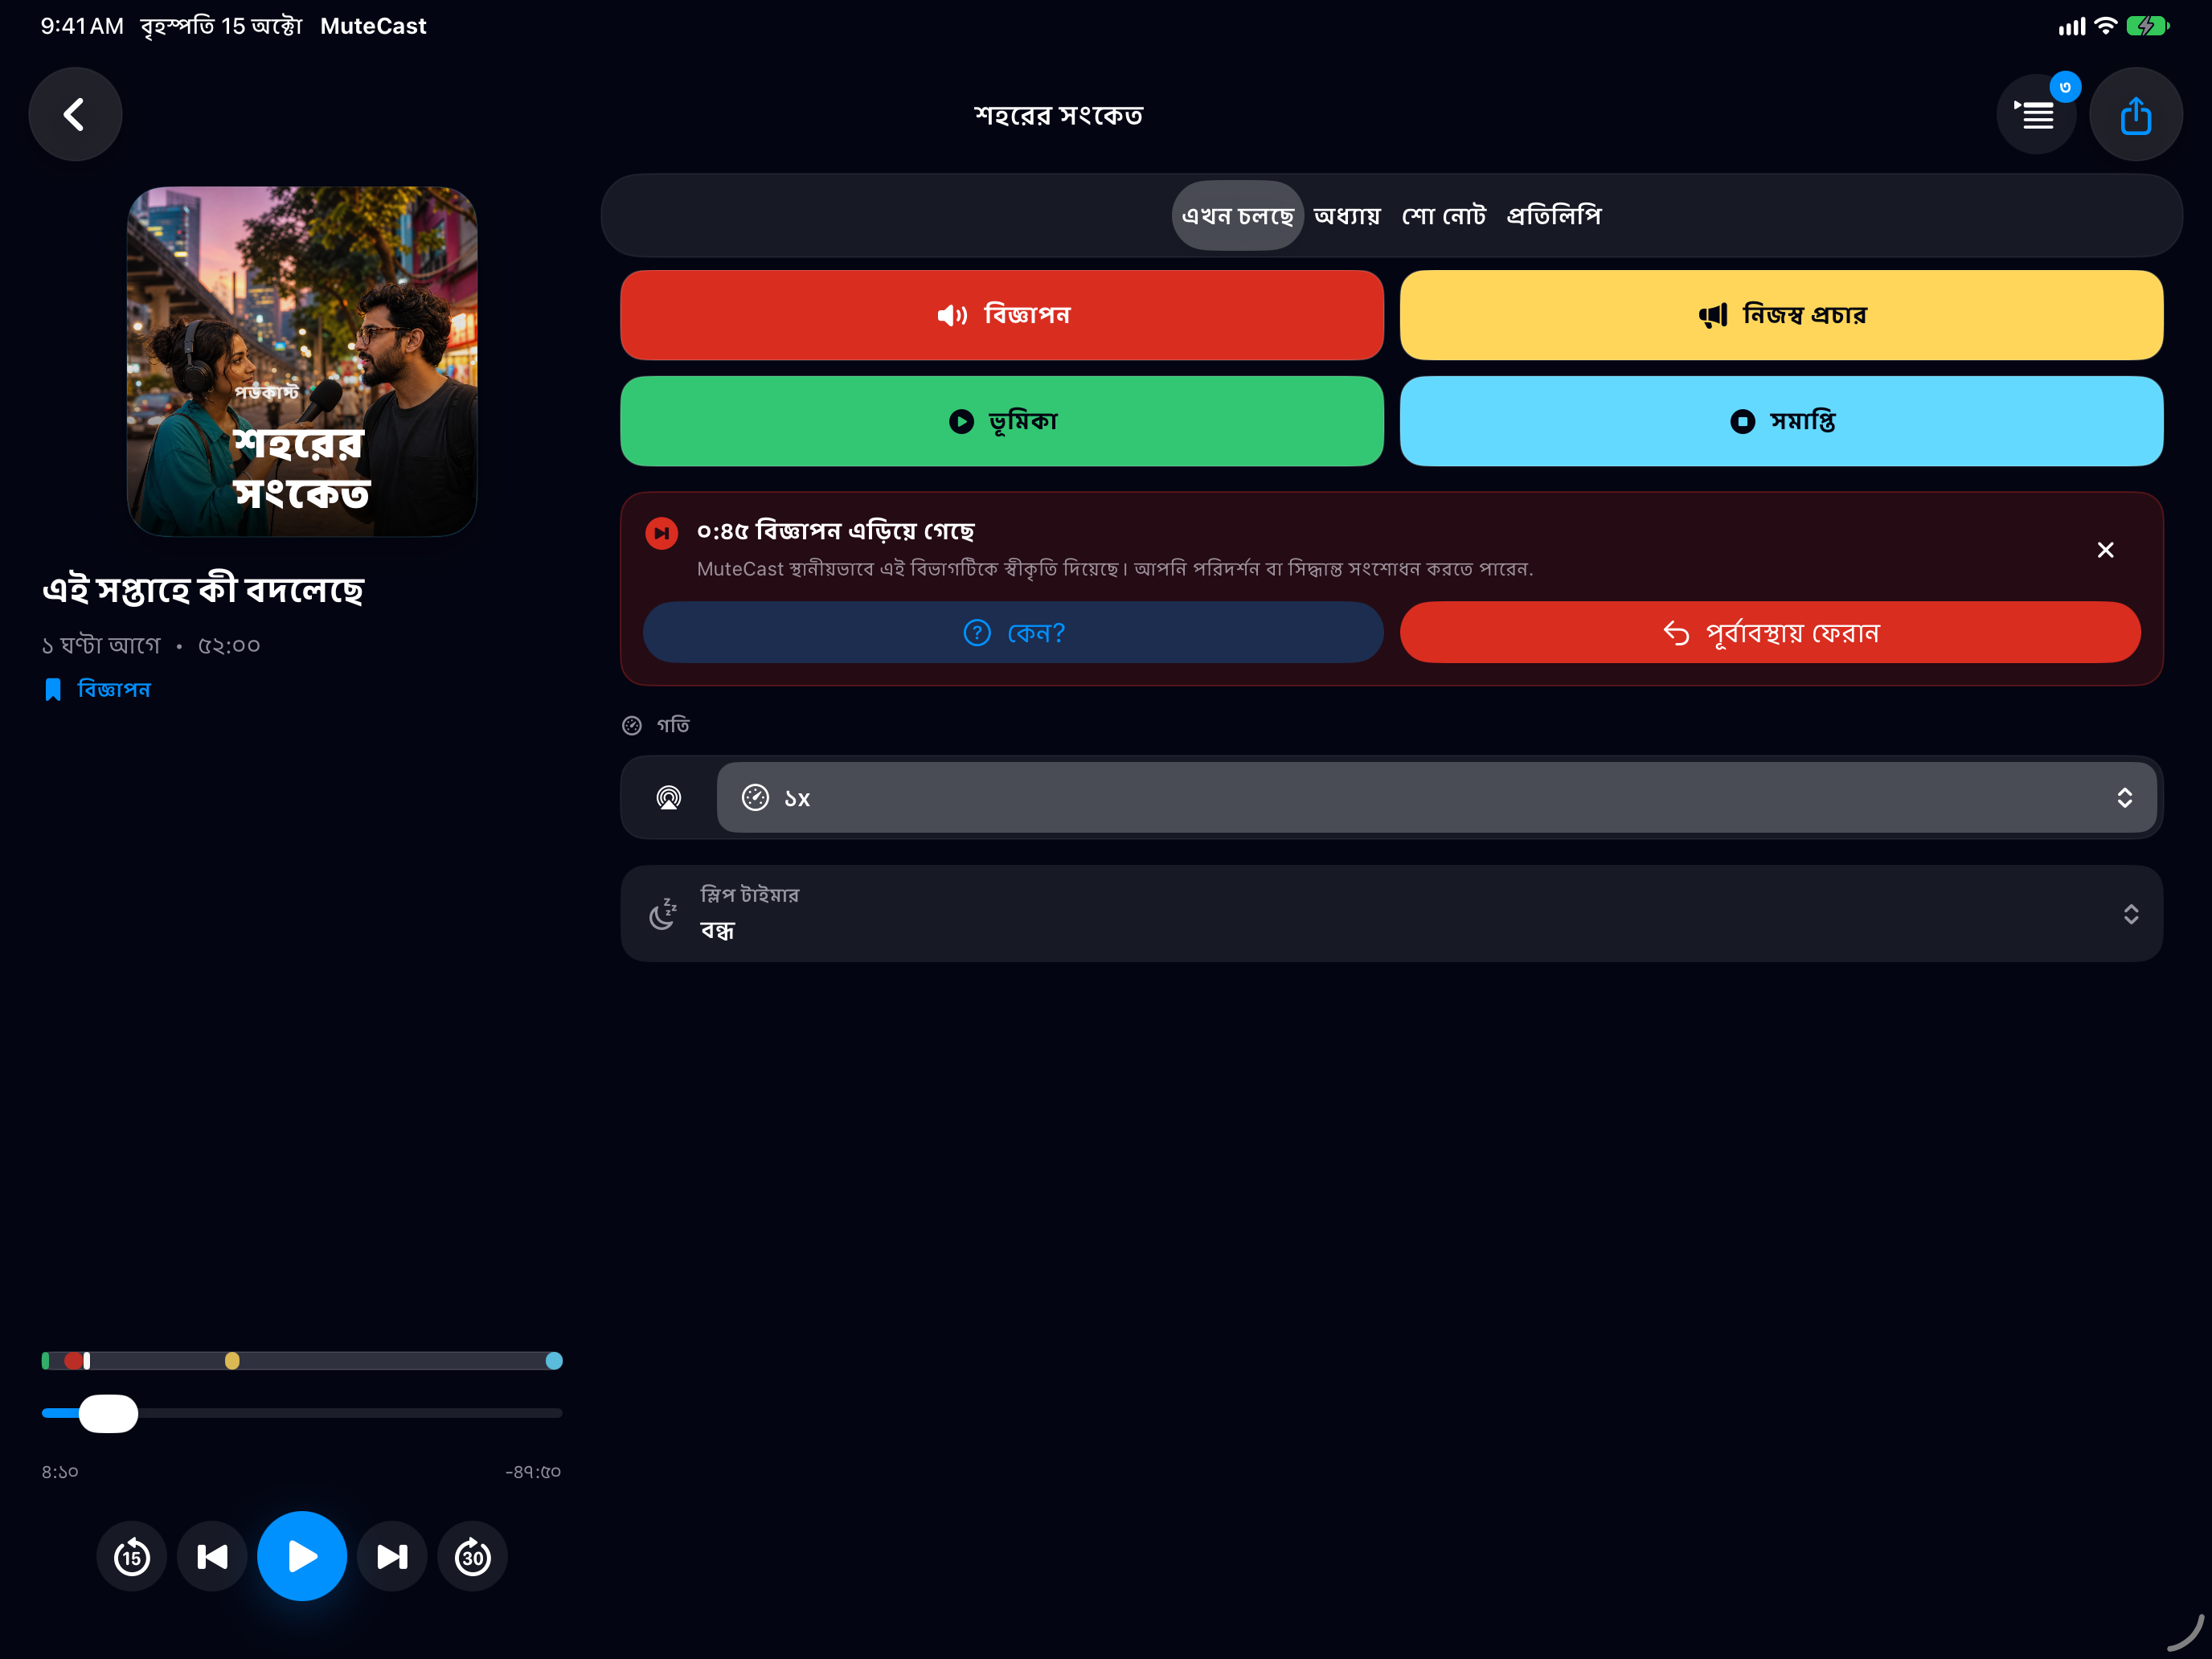Viewport: 2212px width, 1659px height.
Task: Tap the remaining time -৪৭:৫০
Action: click(x=533, y=1471)
